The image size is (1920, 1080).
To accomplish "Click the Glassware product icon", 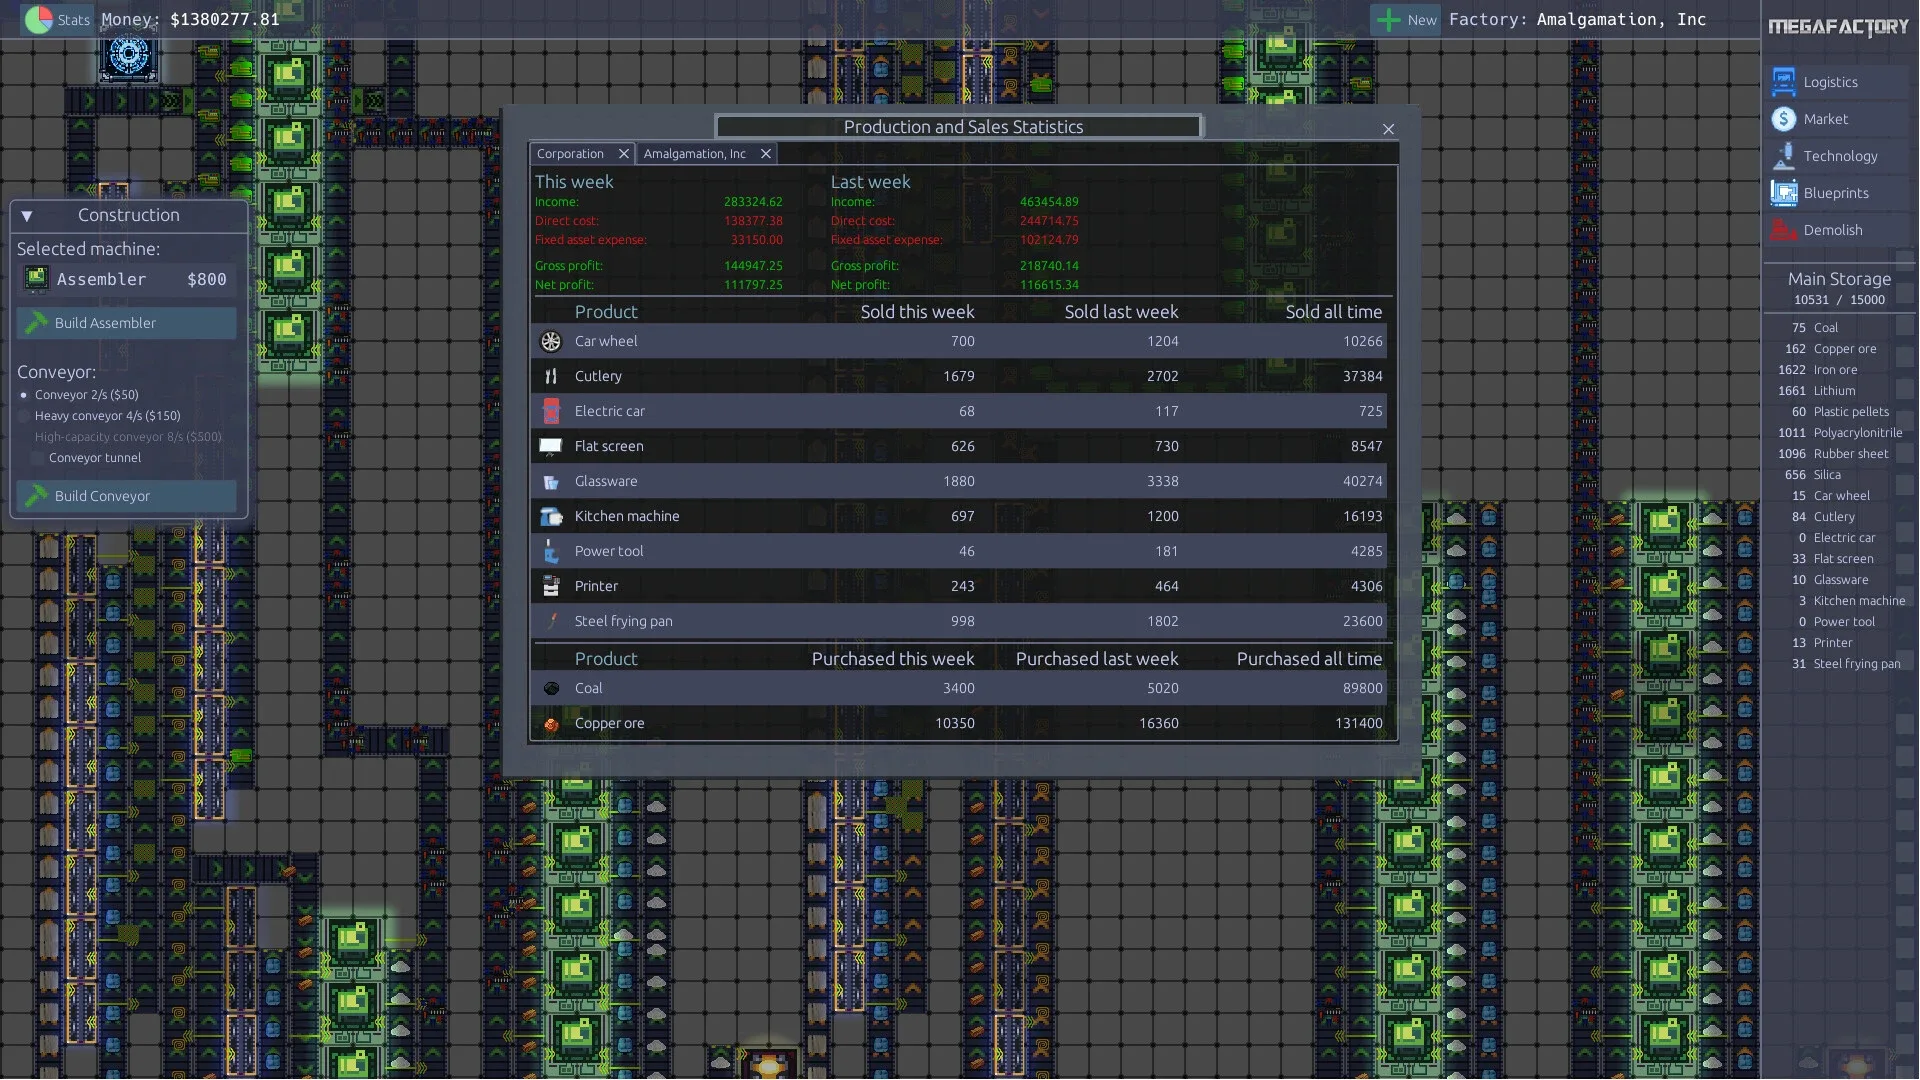I will (x=551, y=481).
